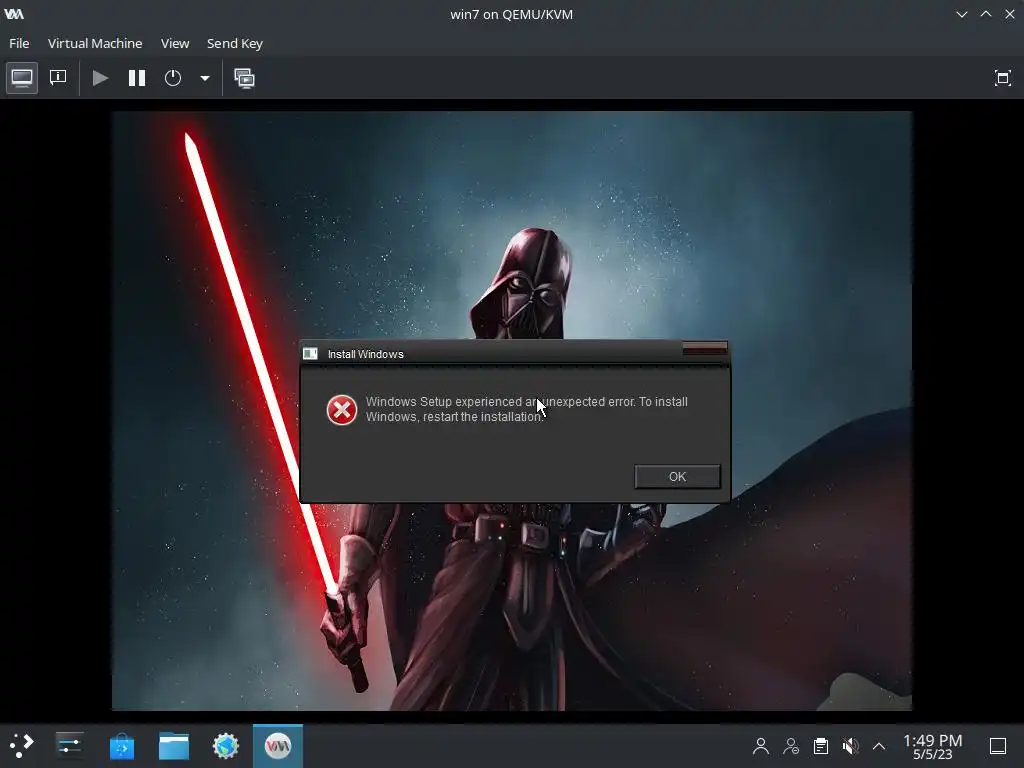The width and height of the screenshot is (1024, 768).
Task: Expand the hidden system tray icons
Action: click(879, 746)
